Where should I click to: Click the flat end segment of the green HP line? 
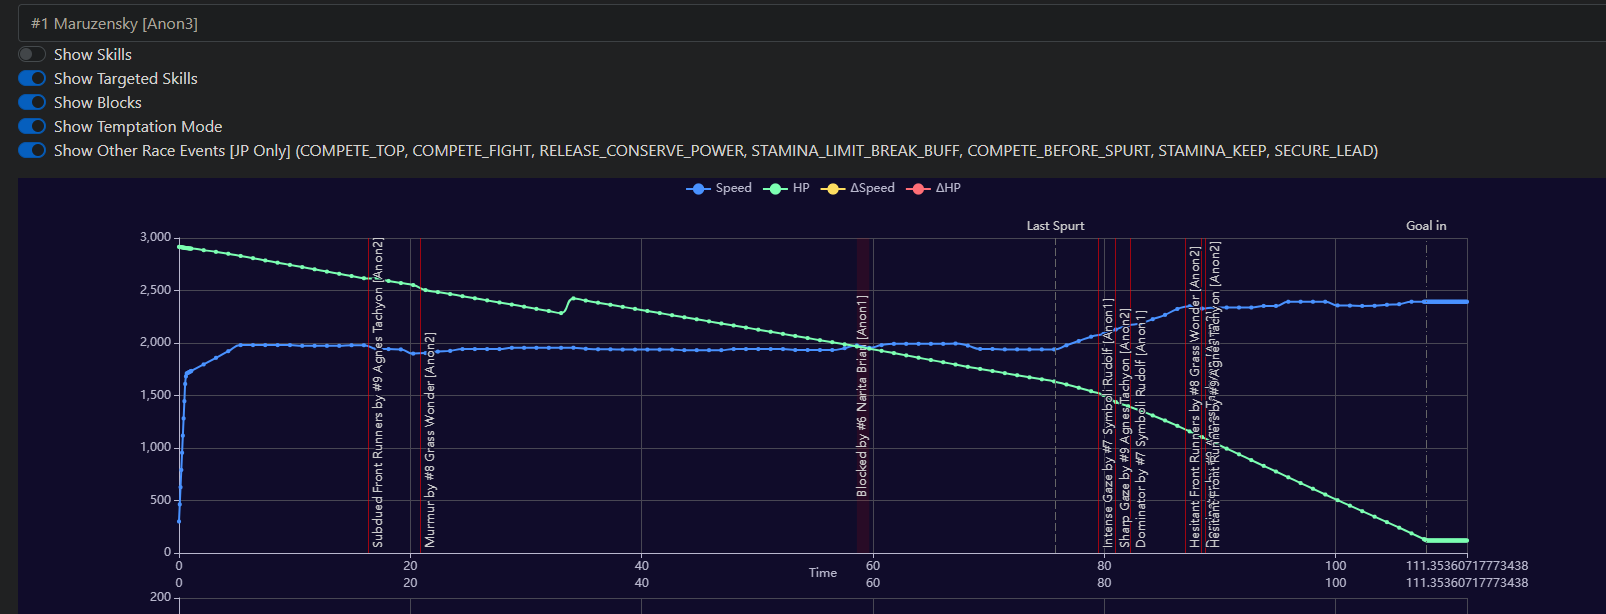pos(1446,540)
